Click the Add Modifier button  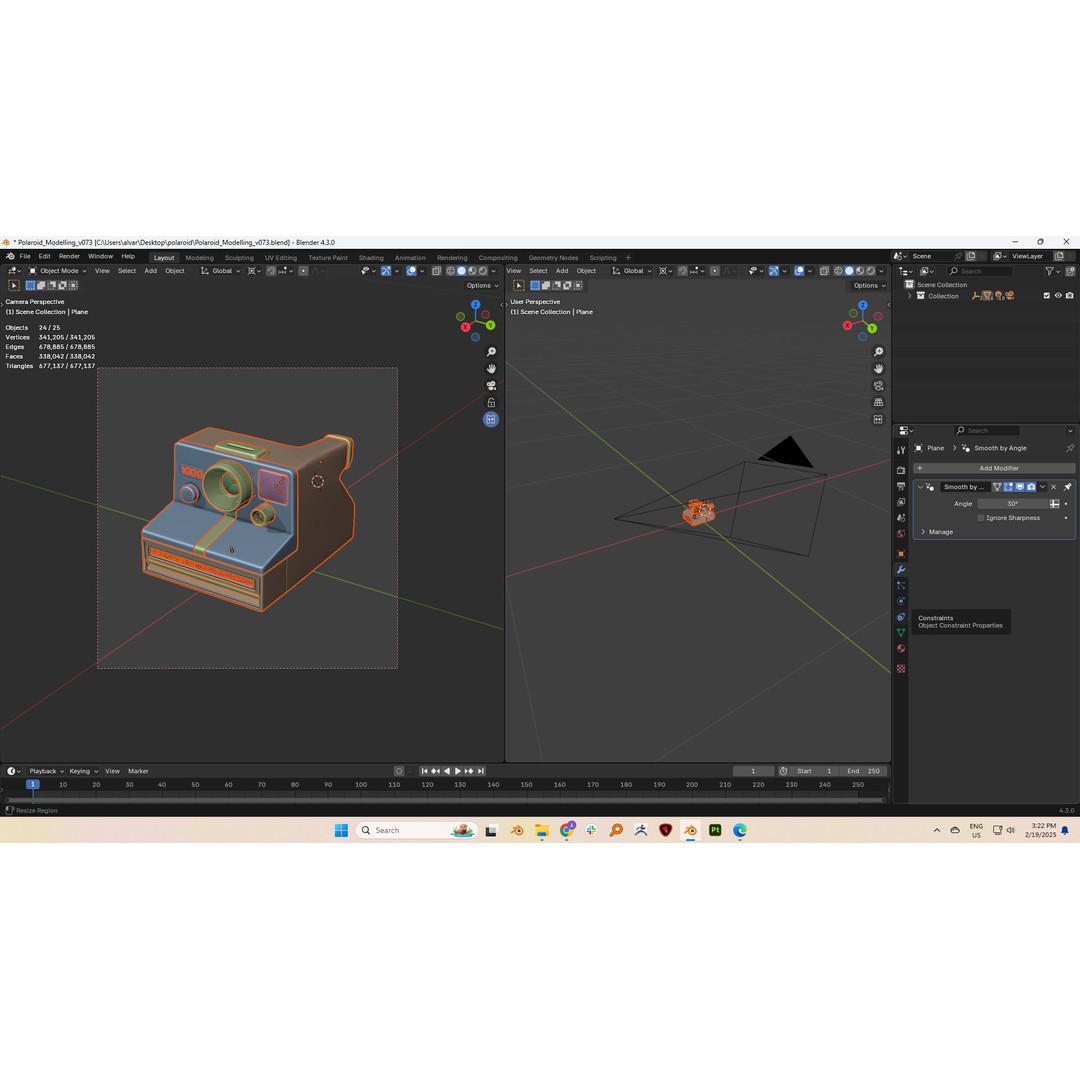click(x=994, y=468)
